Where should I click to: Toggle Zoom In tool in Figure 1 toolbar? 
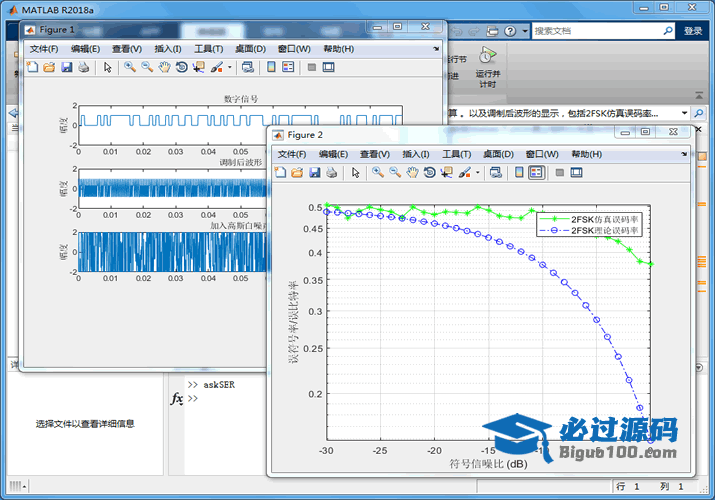[130, 67]
